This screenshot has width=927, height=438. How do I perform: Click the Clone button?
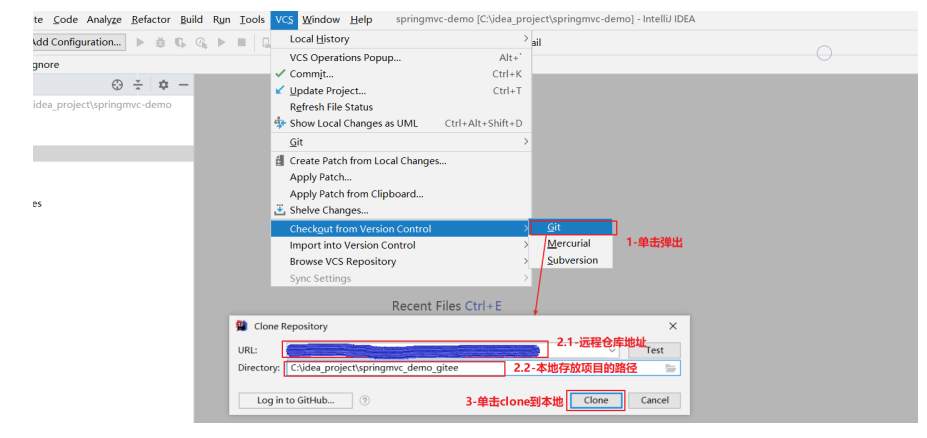596,400
